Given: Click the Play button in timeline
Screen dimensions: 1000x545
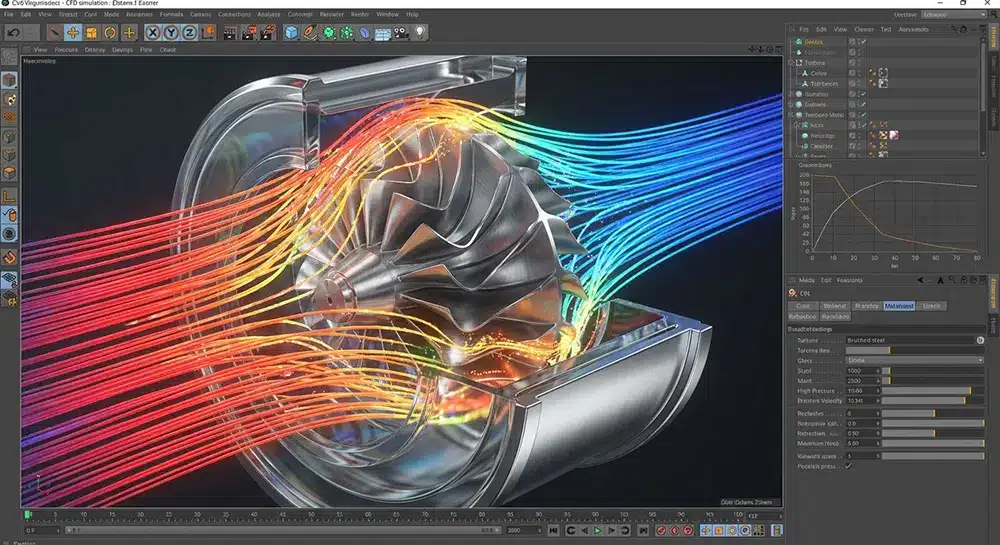Looking at the screenshot, I should (598, 530).
